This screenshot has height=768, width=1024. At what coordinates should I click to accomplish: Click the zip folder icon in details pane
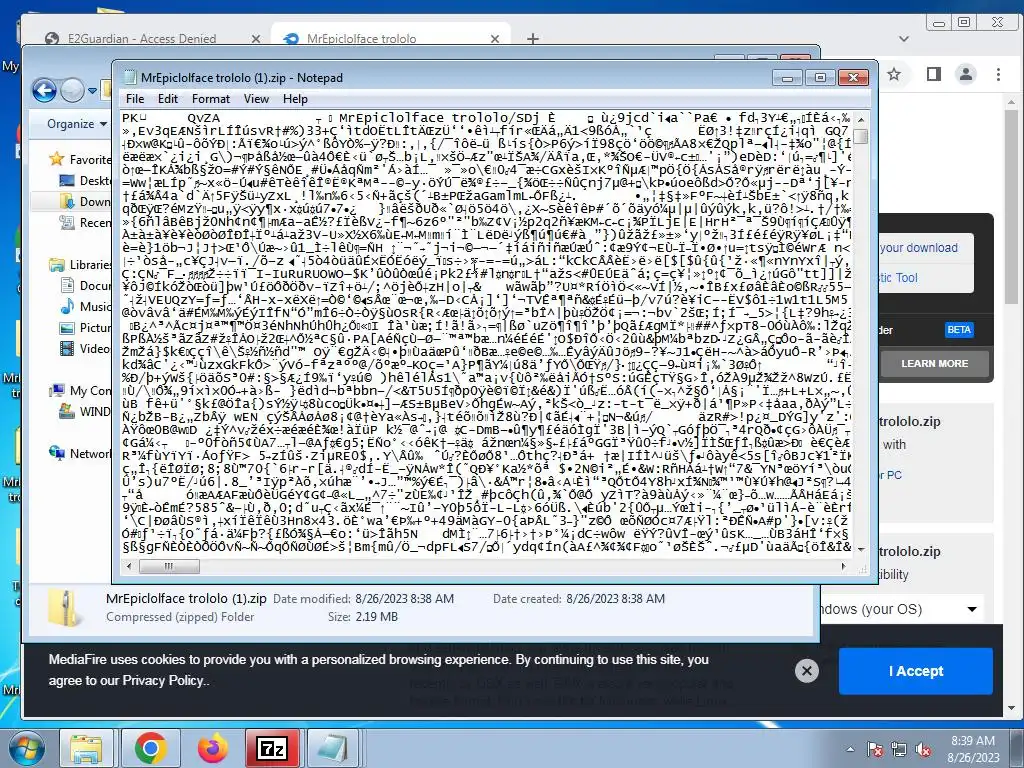click(x=67, y=607)
